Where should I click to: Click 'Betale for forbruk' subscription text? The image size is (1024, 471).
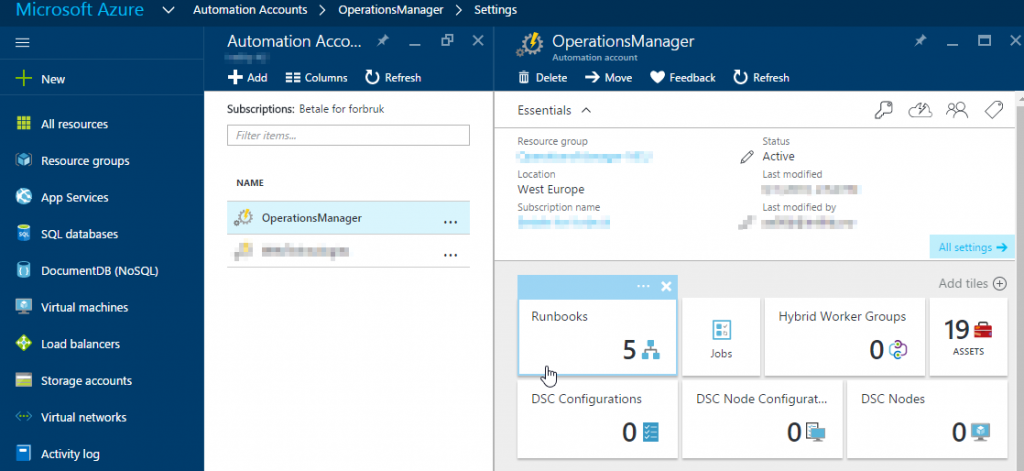click(342, 109)
